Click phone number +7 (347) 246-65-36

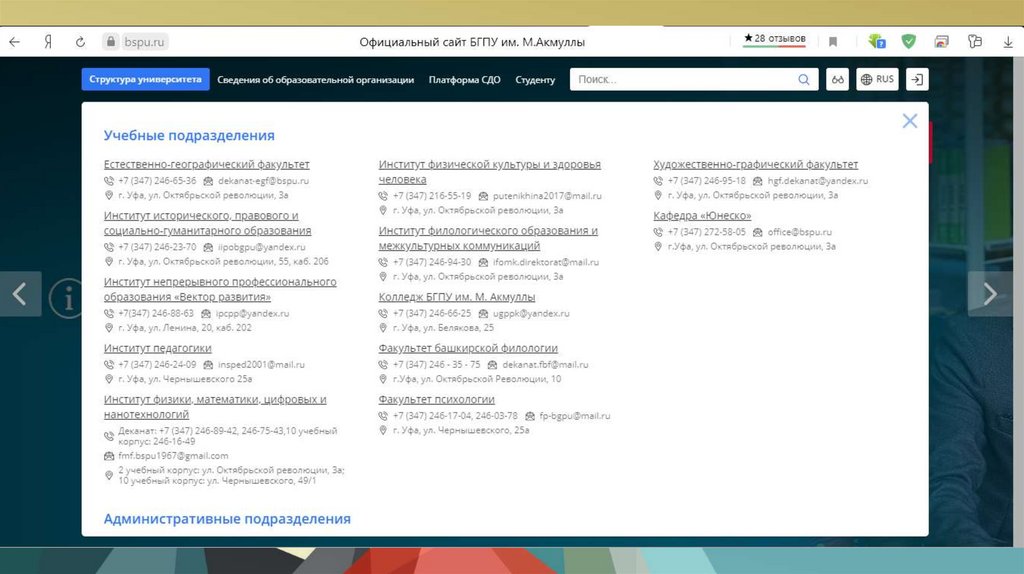click(x=157, y=181)
